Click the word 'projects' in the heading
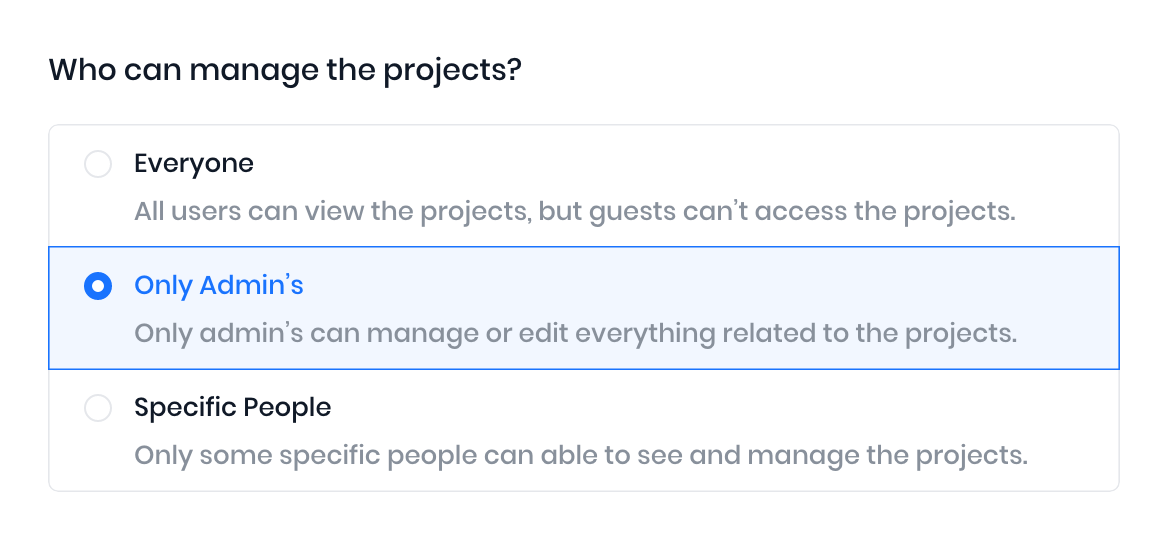 pyautogui.click(x=444, y=72)
